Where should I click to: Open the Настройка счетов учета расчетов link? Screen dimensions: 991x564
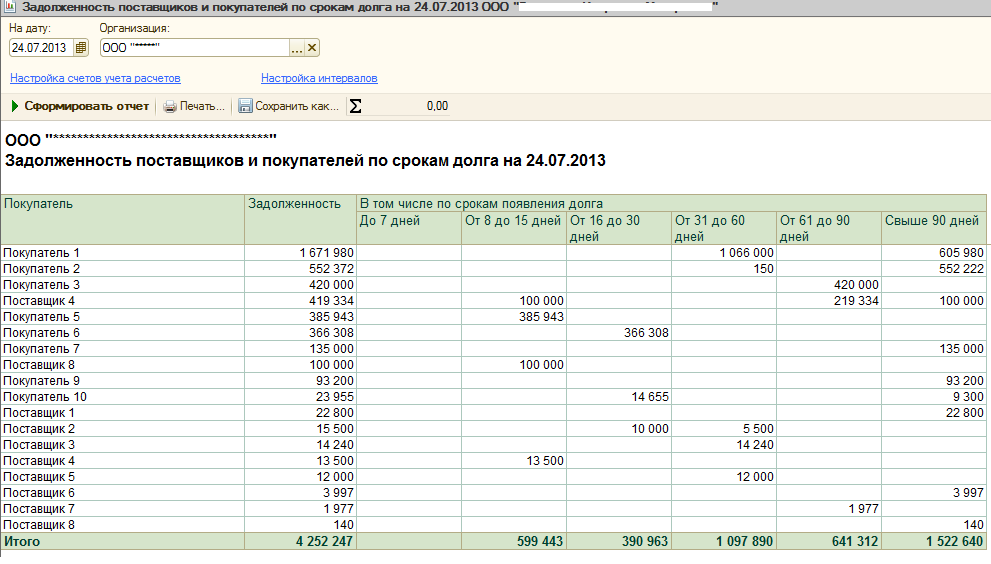coord(95,78)
